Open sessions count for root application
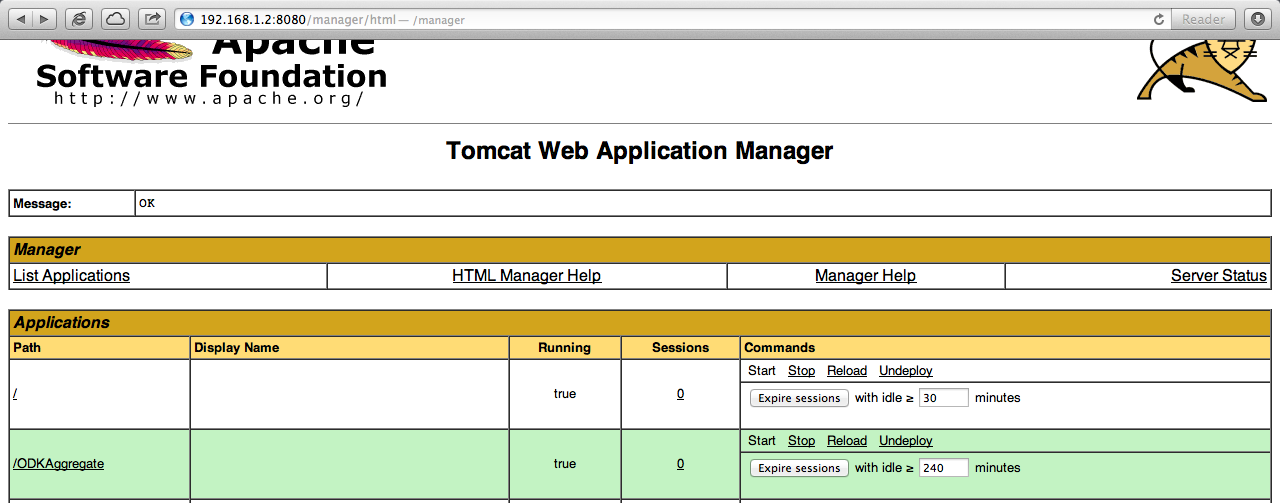This screenshot has height=503, width=1280. coord(680,393)
